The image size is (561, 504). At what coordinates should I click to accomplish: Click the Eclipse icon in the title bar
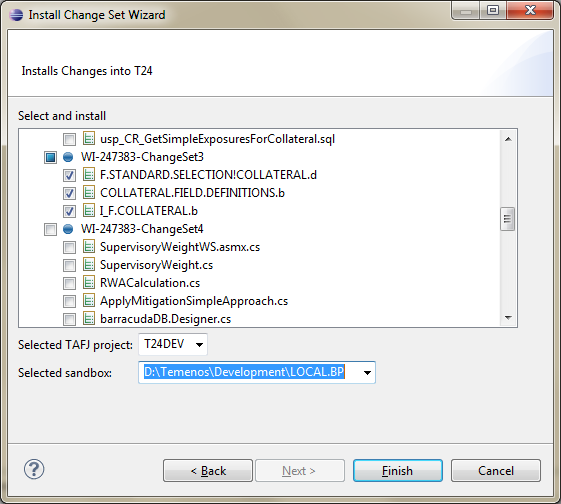point(16,15)
